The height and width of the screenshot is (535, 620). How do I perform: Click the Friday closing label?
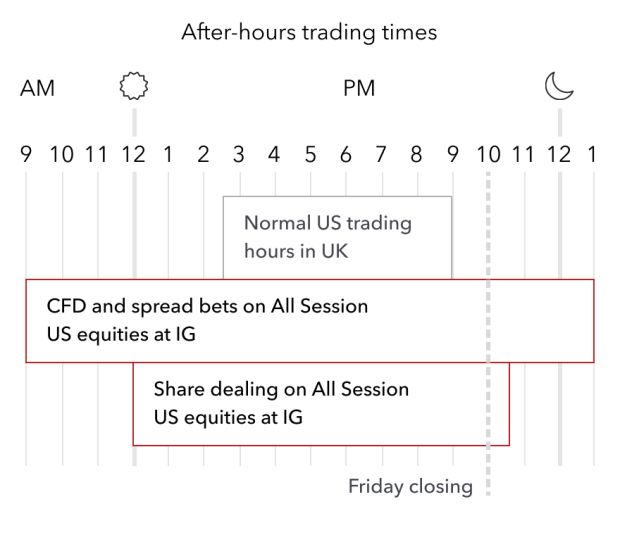point(410,487)
